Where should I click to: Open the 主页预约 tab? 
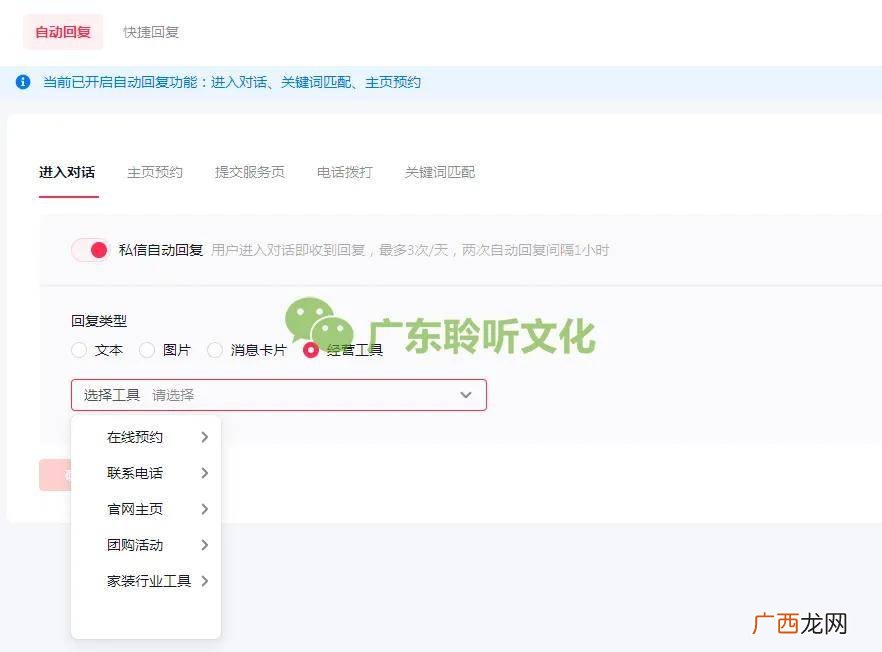pyautogui.click(x=155, y=172)
